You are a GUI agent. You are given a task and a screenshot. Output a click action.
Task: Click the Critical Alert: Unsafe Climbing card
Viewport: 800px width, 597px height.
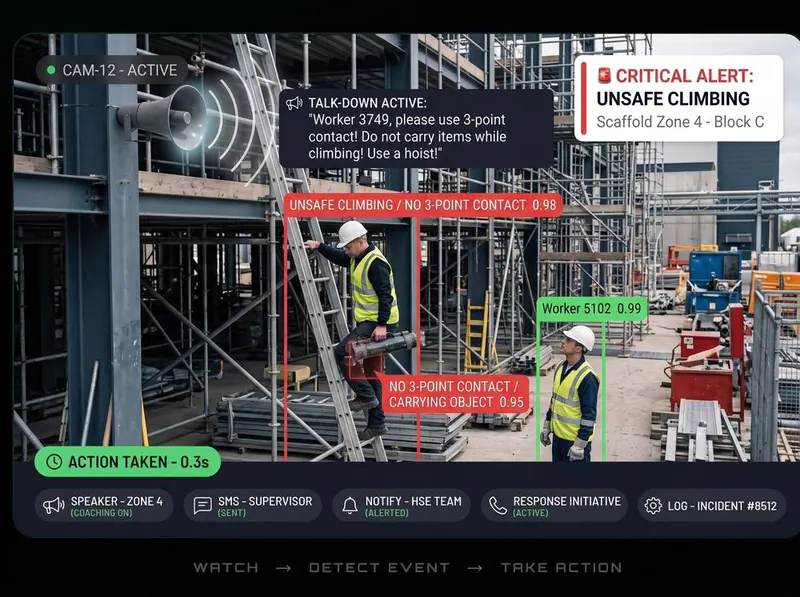[679, 98]
